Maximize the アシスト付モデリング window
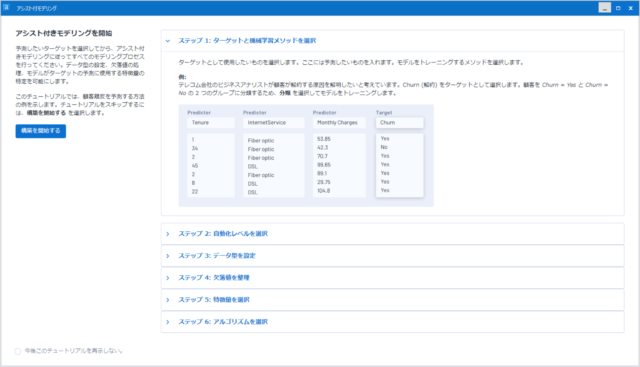This screenshot has height=367, width=640. tap(618, 8)
